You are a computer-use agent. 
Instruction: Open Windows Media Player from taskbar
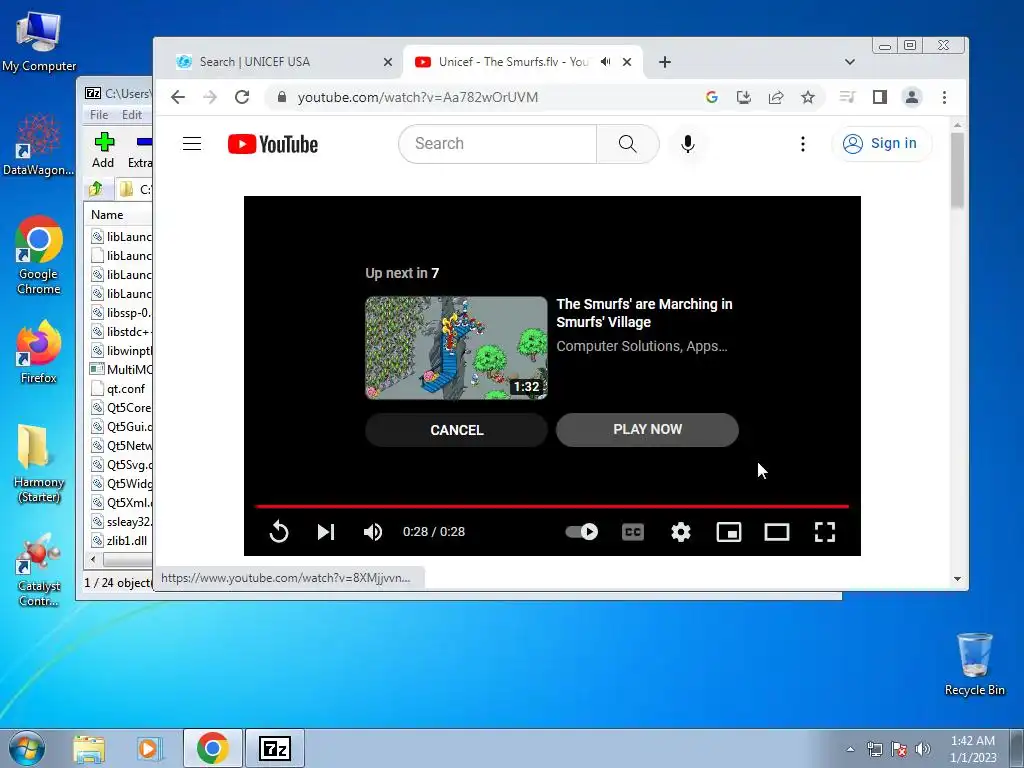pyautogui.click(x=150, y=748)
